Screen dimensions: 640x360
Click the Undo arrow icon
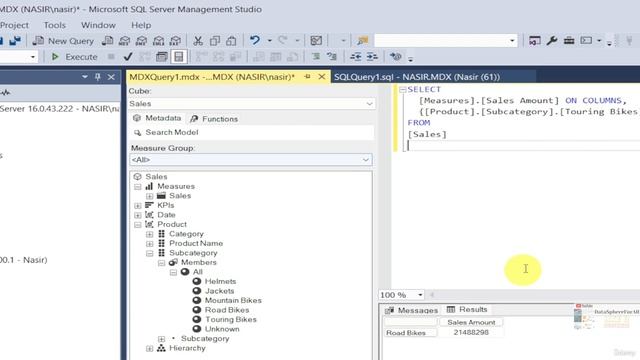(x=255, y=40)
